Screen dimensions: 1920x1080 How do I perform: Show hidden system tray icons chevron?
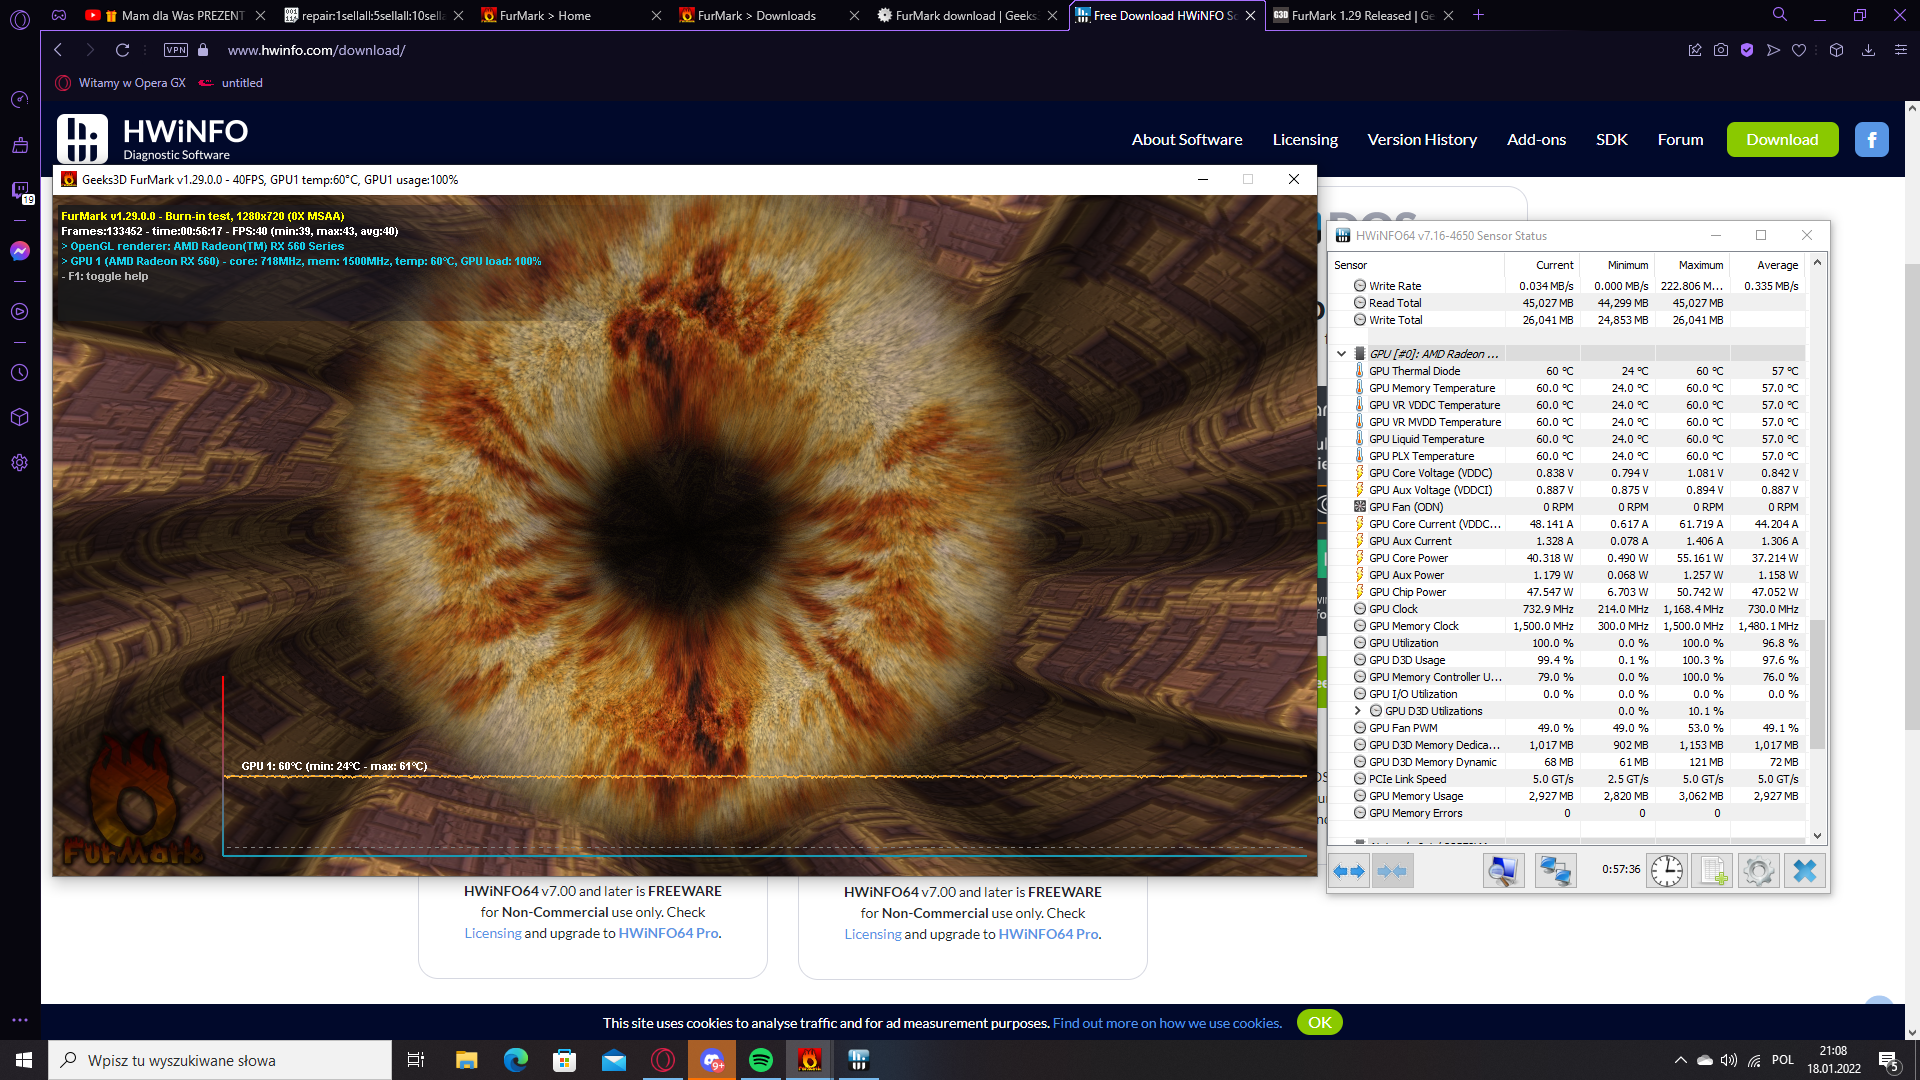pos(1680,1060)
